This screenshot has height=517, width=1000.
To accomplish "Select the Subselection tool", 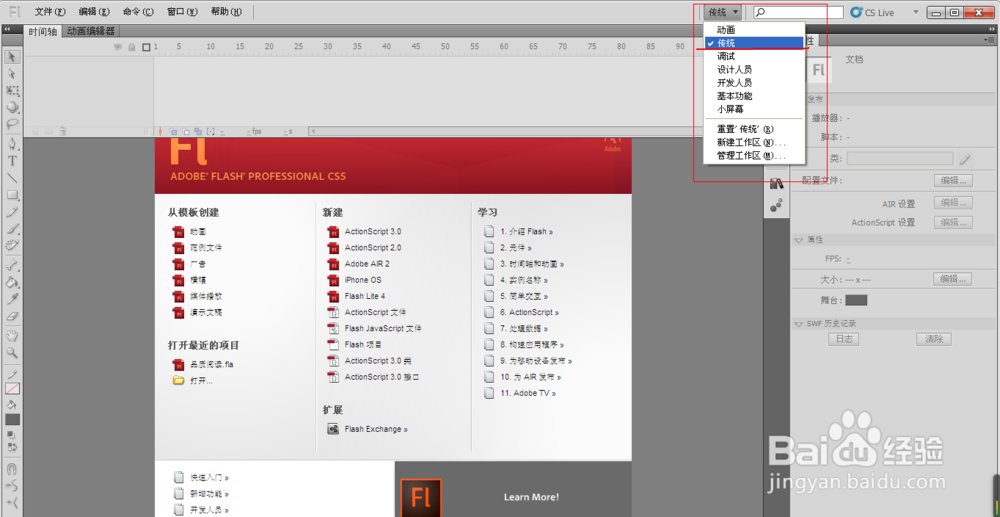I will [12, 74].
